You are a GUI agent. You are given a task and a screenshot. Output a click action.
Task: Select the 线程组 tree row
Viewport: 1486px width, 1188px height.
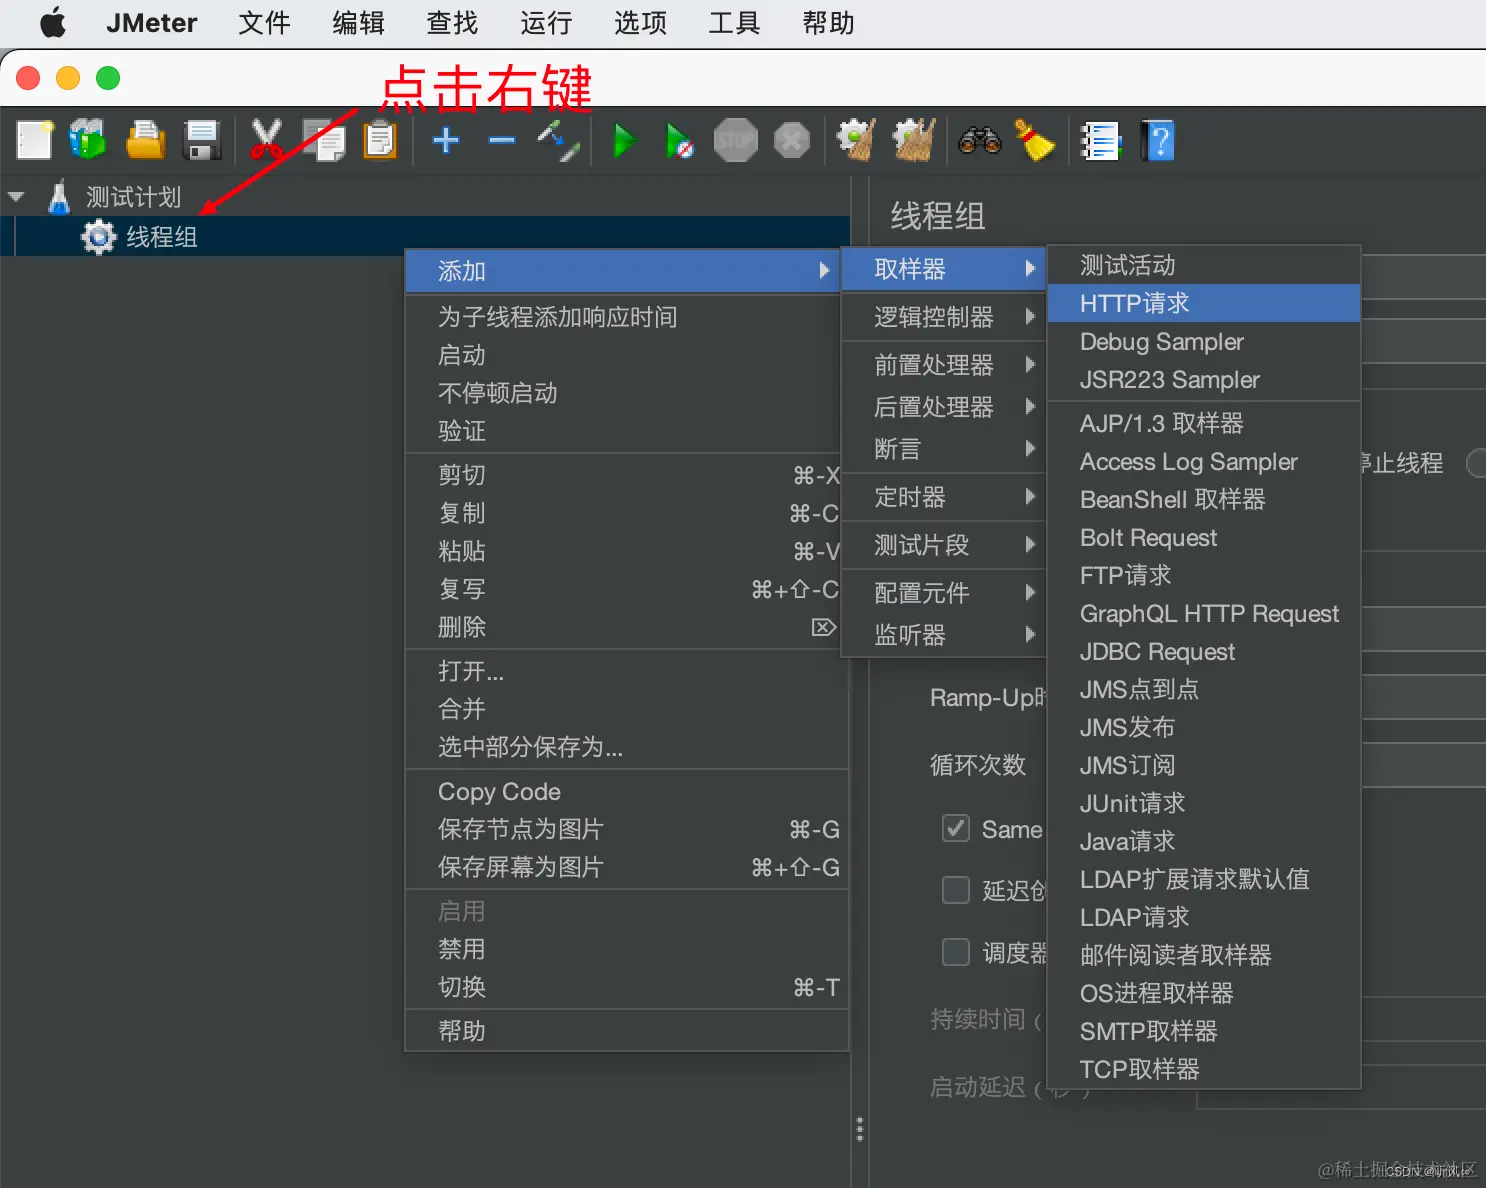425,237
